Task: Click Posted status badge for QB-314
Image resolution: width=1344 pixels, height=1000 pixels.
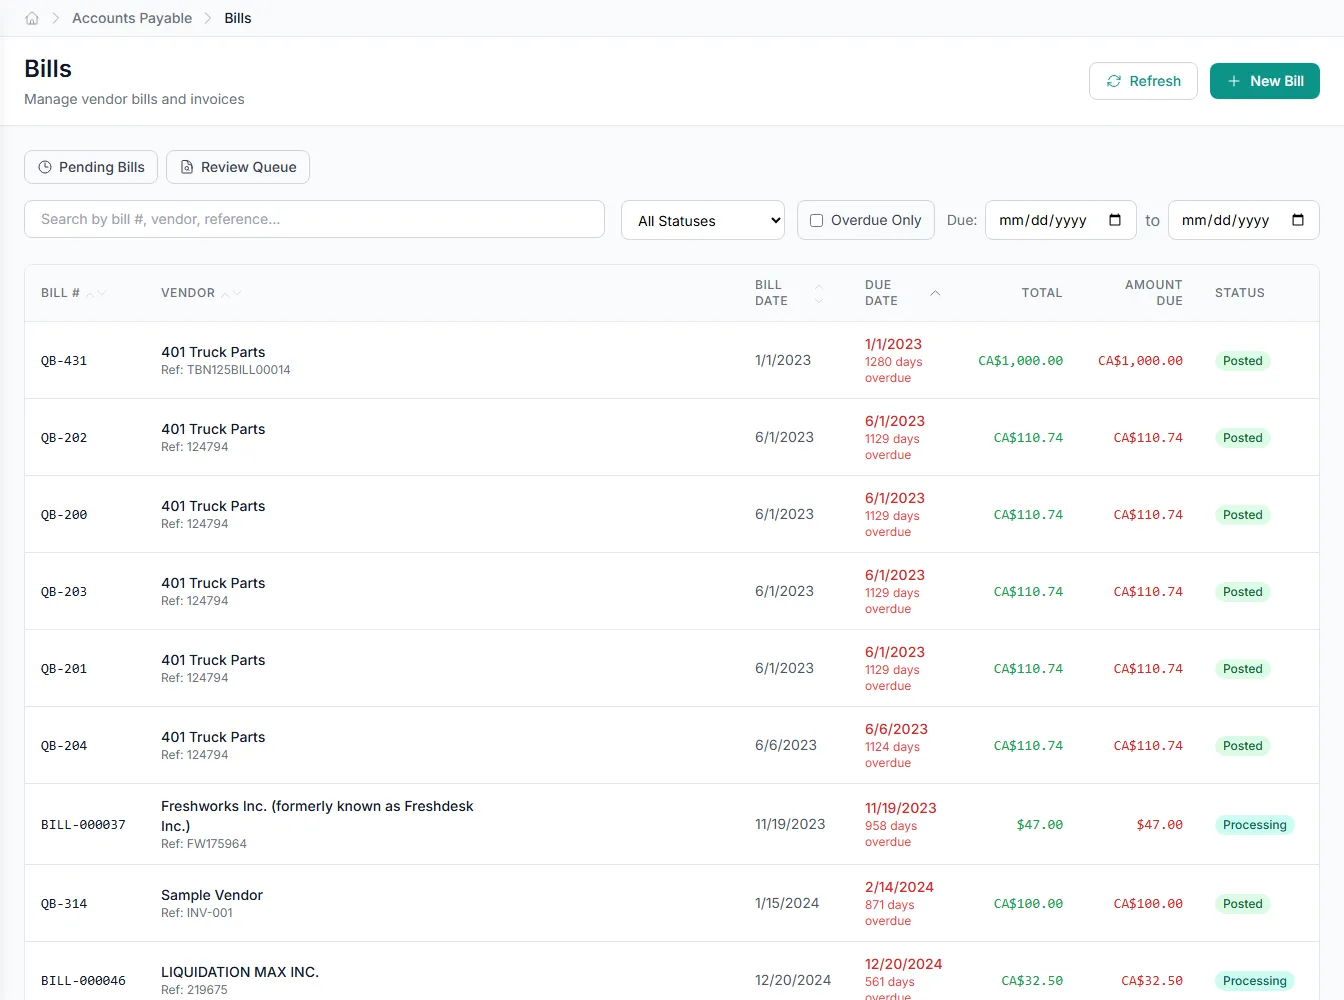Action: 1243,904
